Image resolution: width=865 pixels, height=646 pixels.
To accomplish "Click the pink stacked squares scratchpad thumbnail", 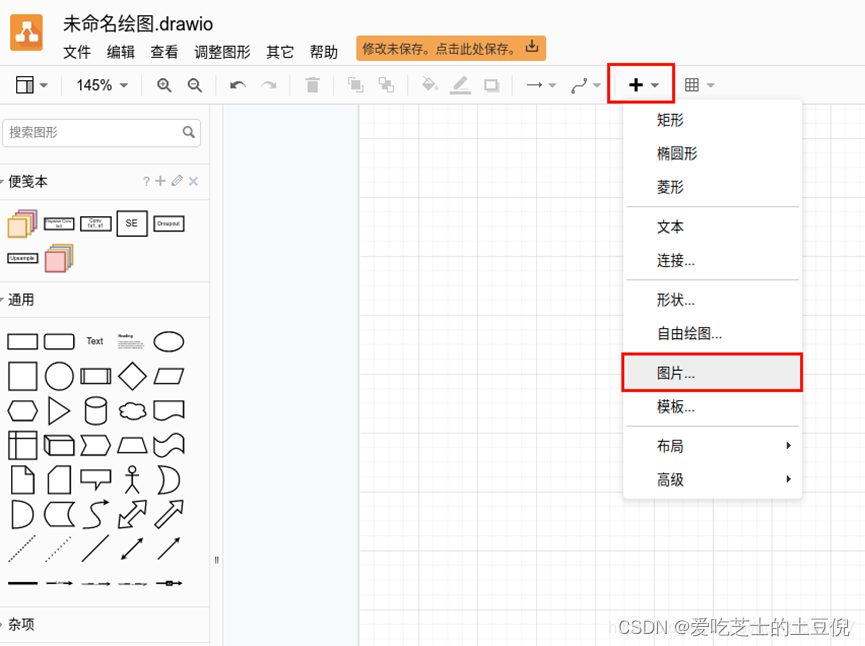I will click(59, 258).
